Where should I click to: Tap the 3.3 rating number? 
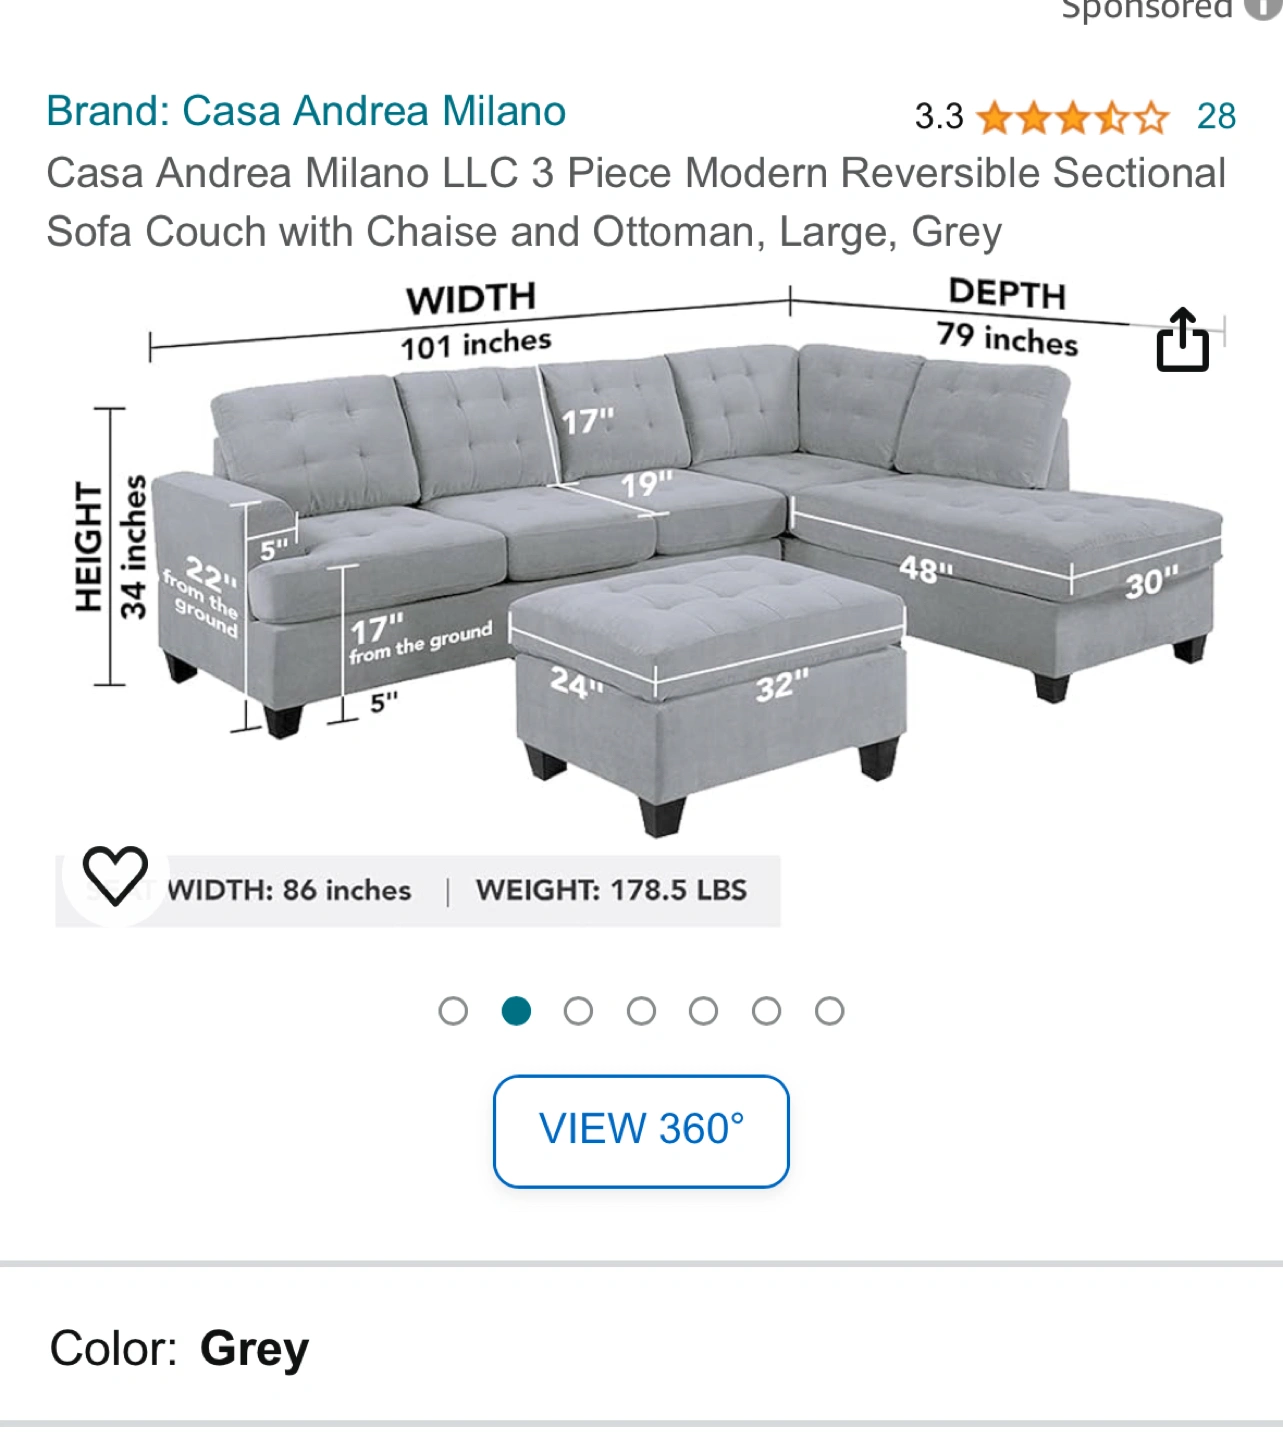[939, 117]
